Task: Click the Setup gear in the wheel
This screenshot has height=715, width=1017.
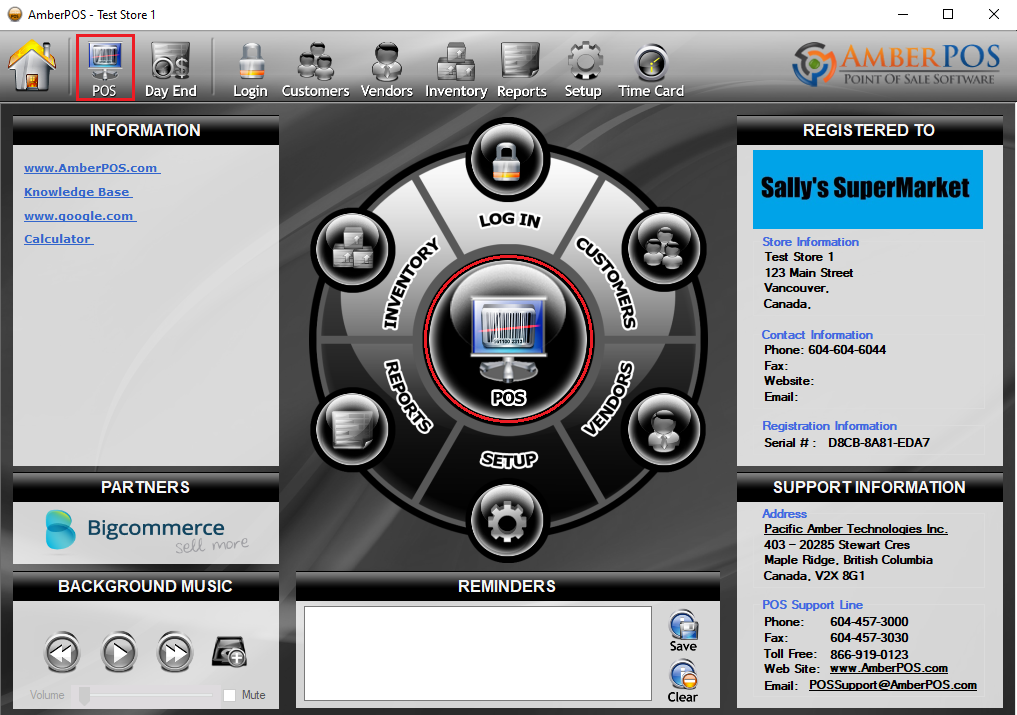Action: click(508, 522)
